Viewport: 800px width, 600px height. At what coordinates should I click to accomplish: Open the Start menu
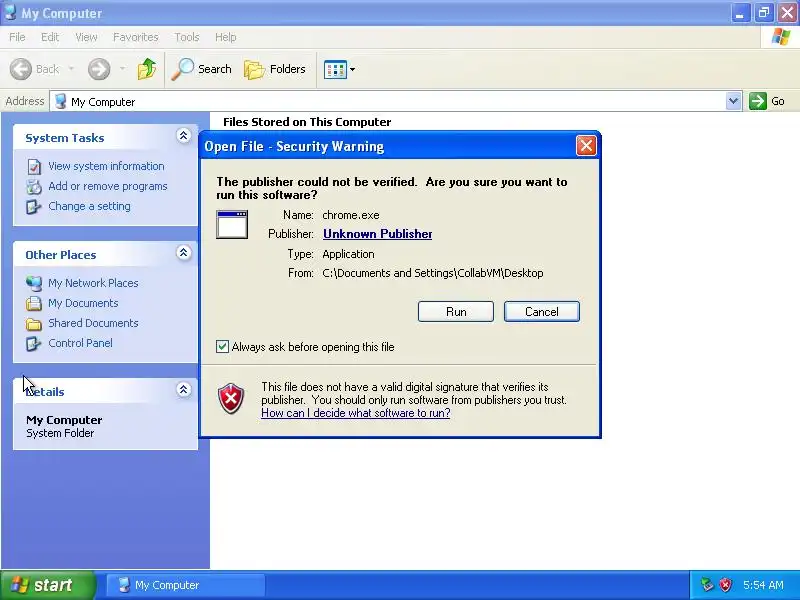coord(48,585)
